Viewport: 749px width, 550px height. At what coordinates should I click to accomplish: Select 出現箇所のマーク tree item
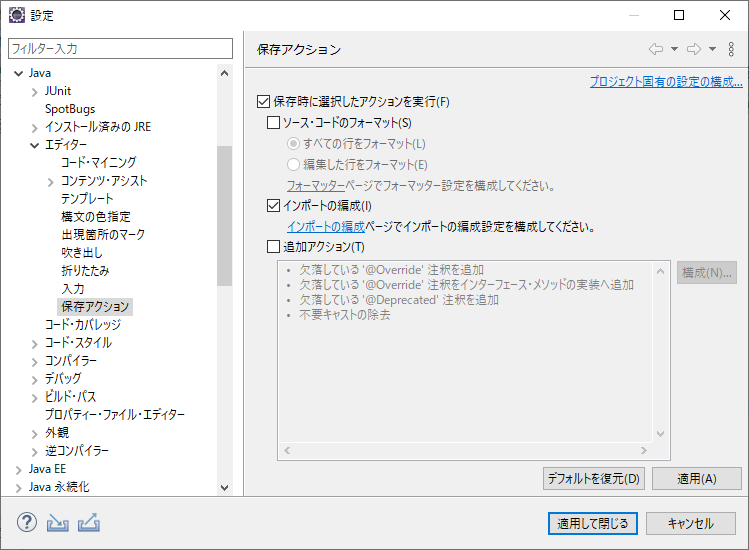coord(103,235)
